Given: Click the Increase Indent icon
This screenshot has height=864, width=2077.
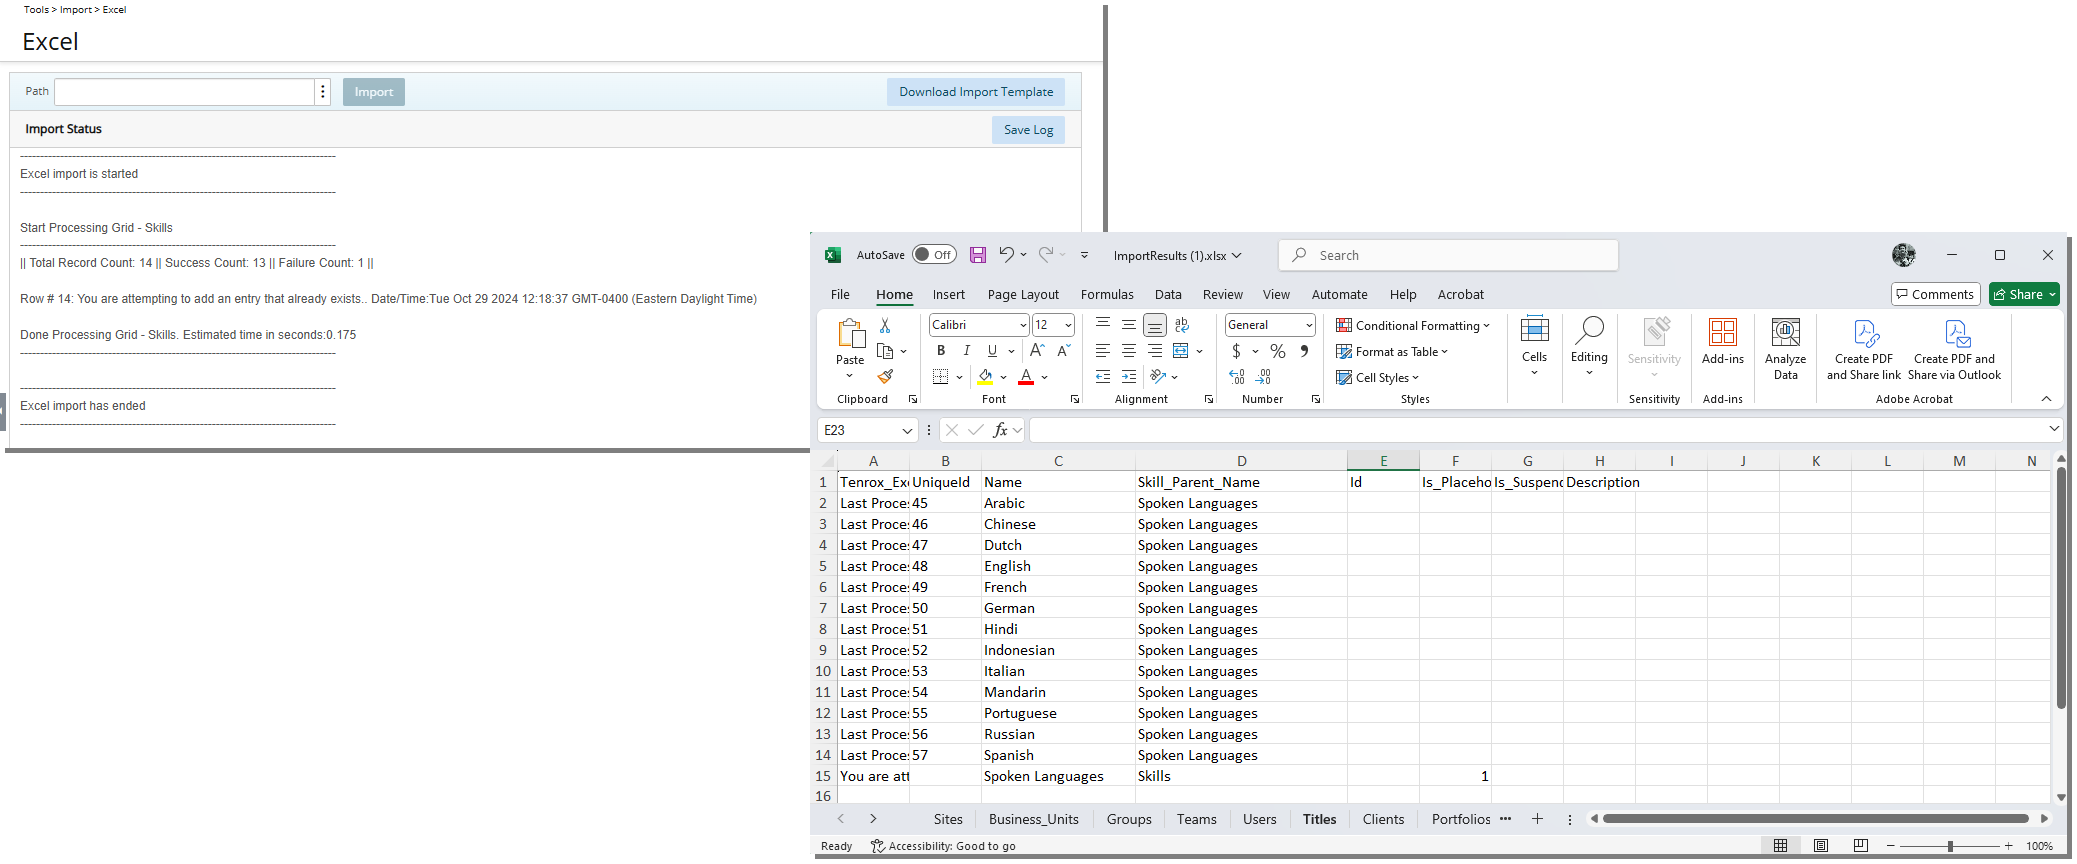Looking at the screenshot, I should 1129,377.
